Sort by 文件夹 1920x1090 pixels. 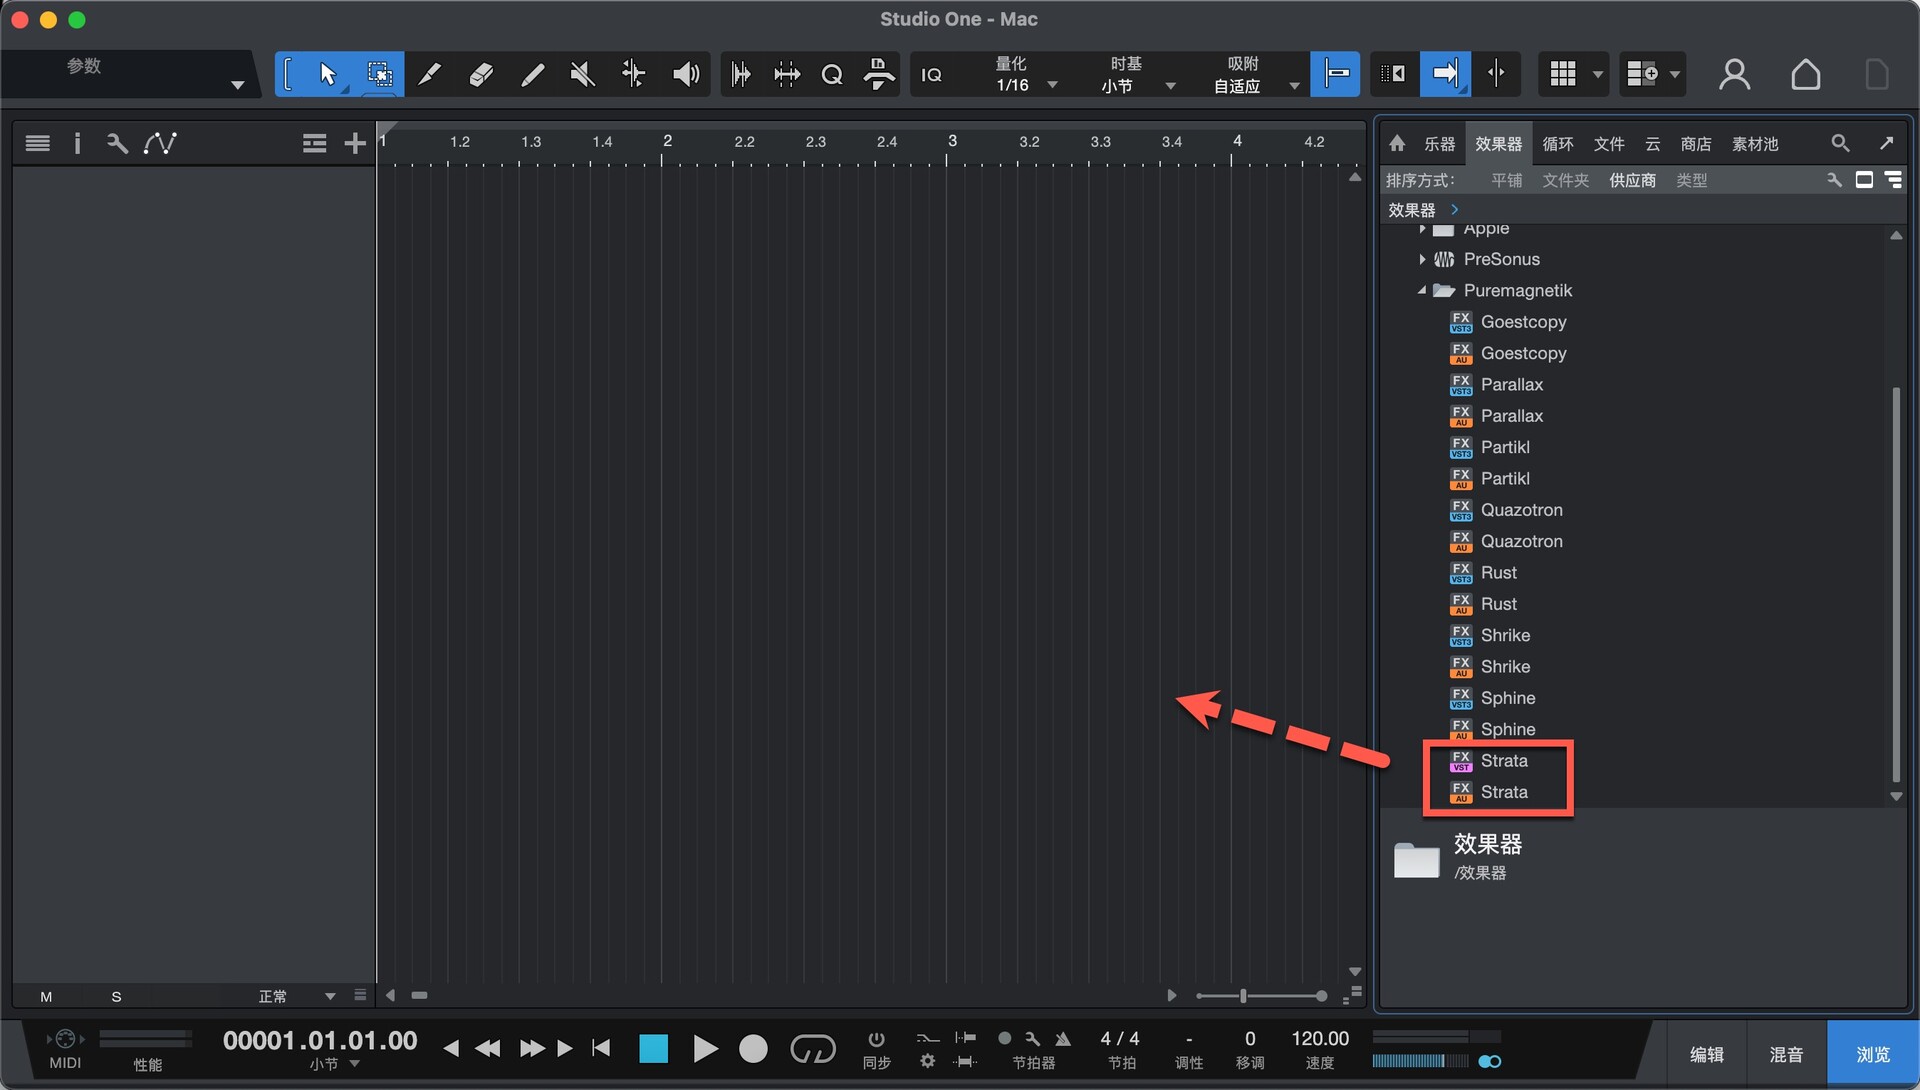point(1566,180)
